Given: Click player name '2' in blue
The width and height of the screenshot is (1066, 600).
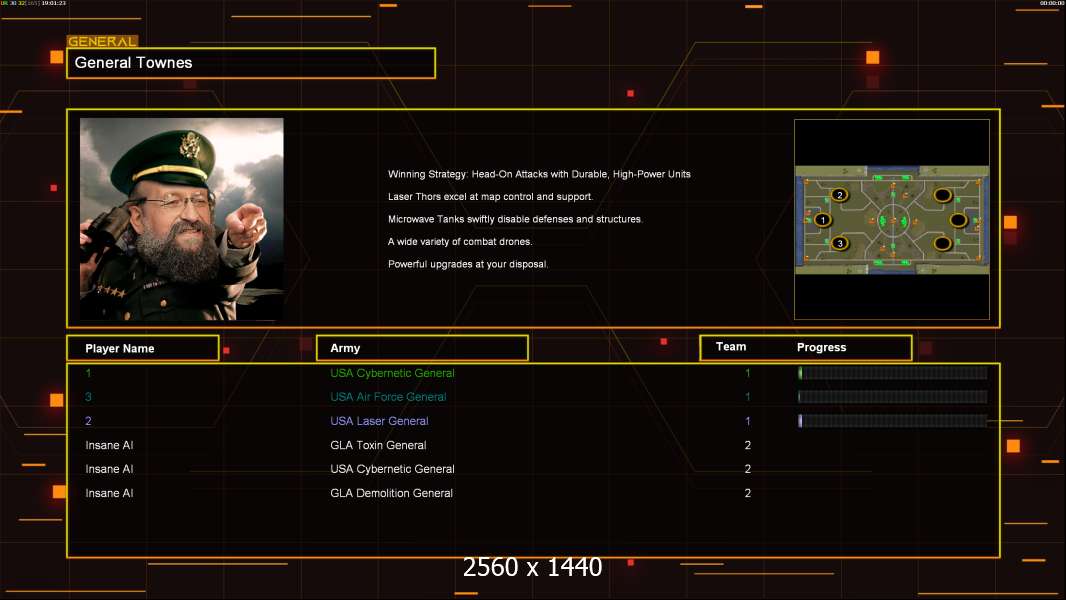Looking at the screenshot, I should 88,421.
